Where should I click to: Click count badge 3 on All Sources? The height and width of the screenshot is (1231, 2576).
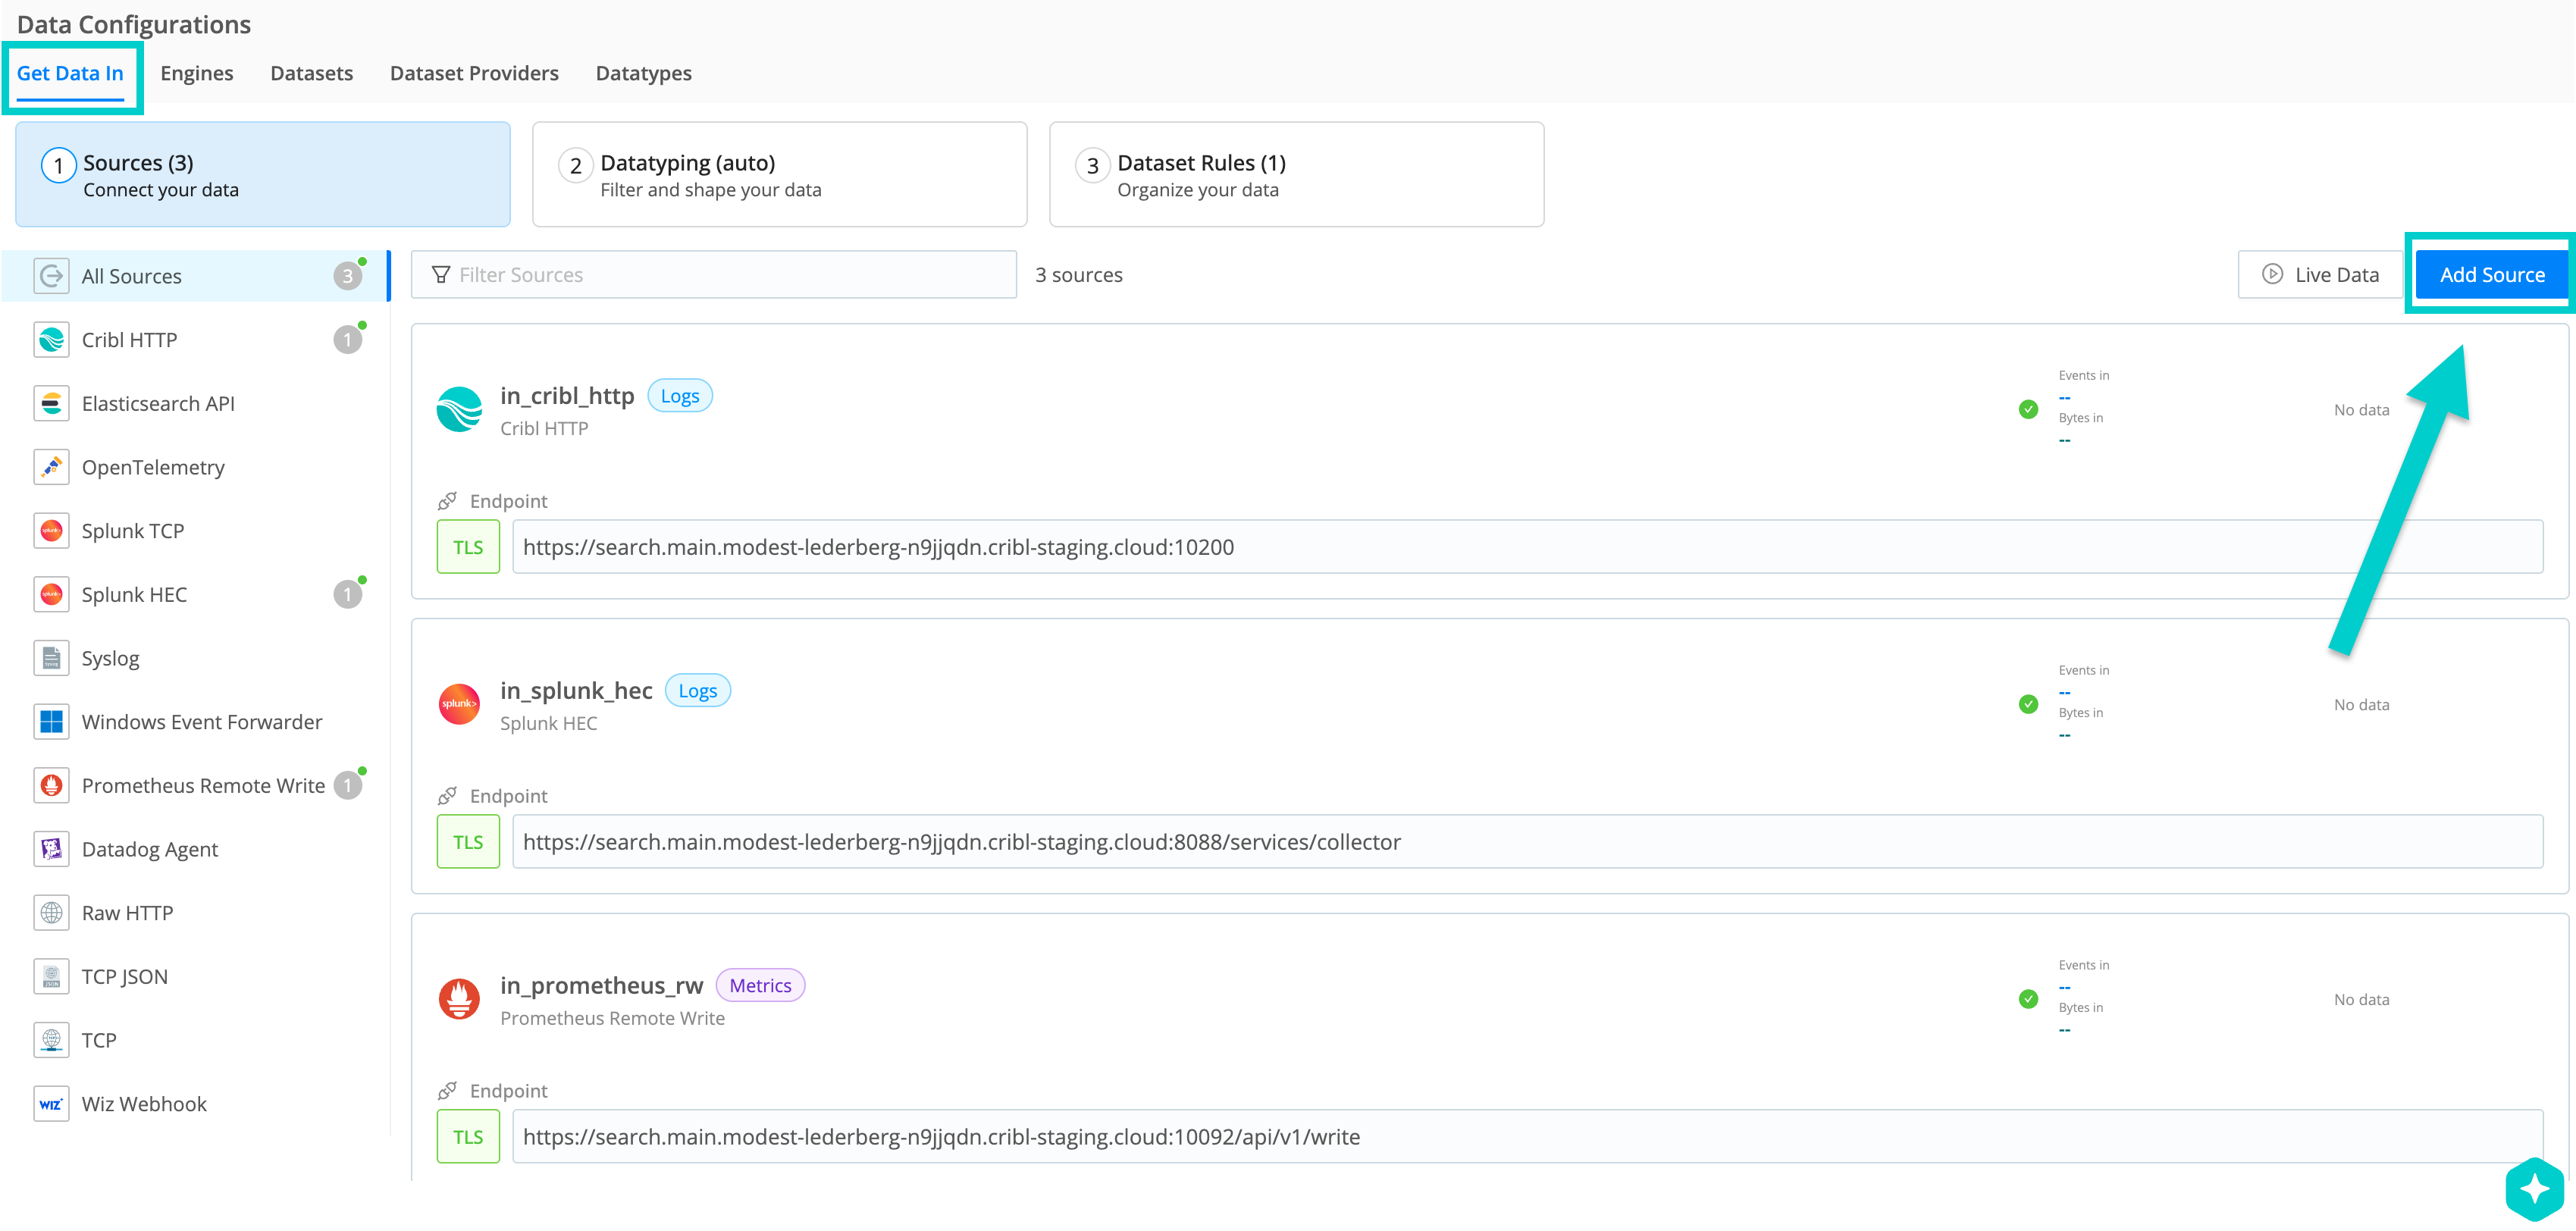(x=347, y=276)
